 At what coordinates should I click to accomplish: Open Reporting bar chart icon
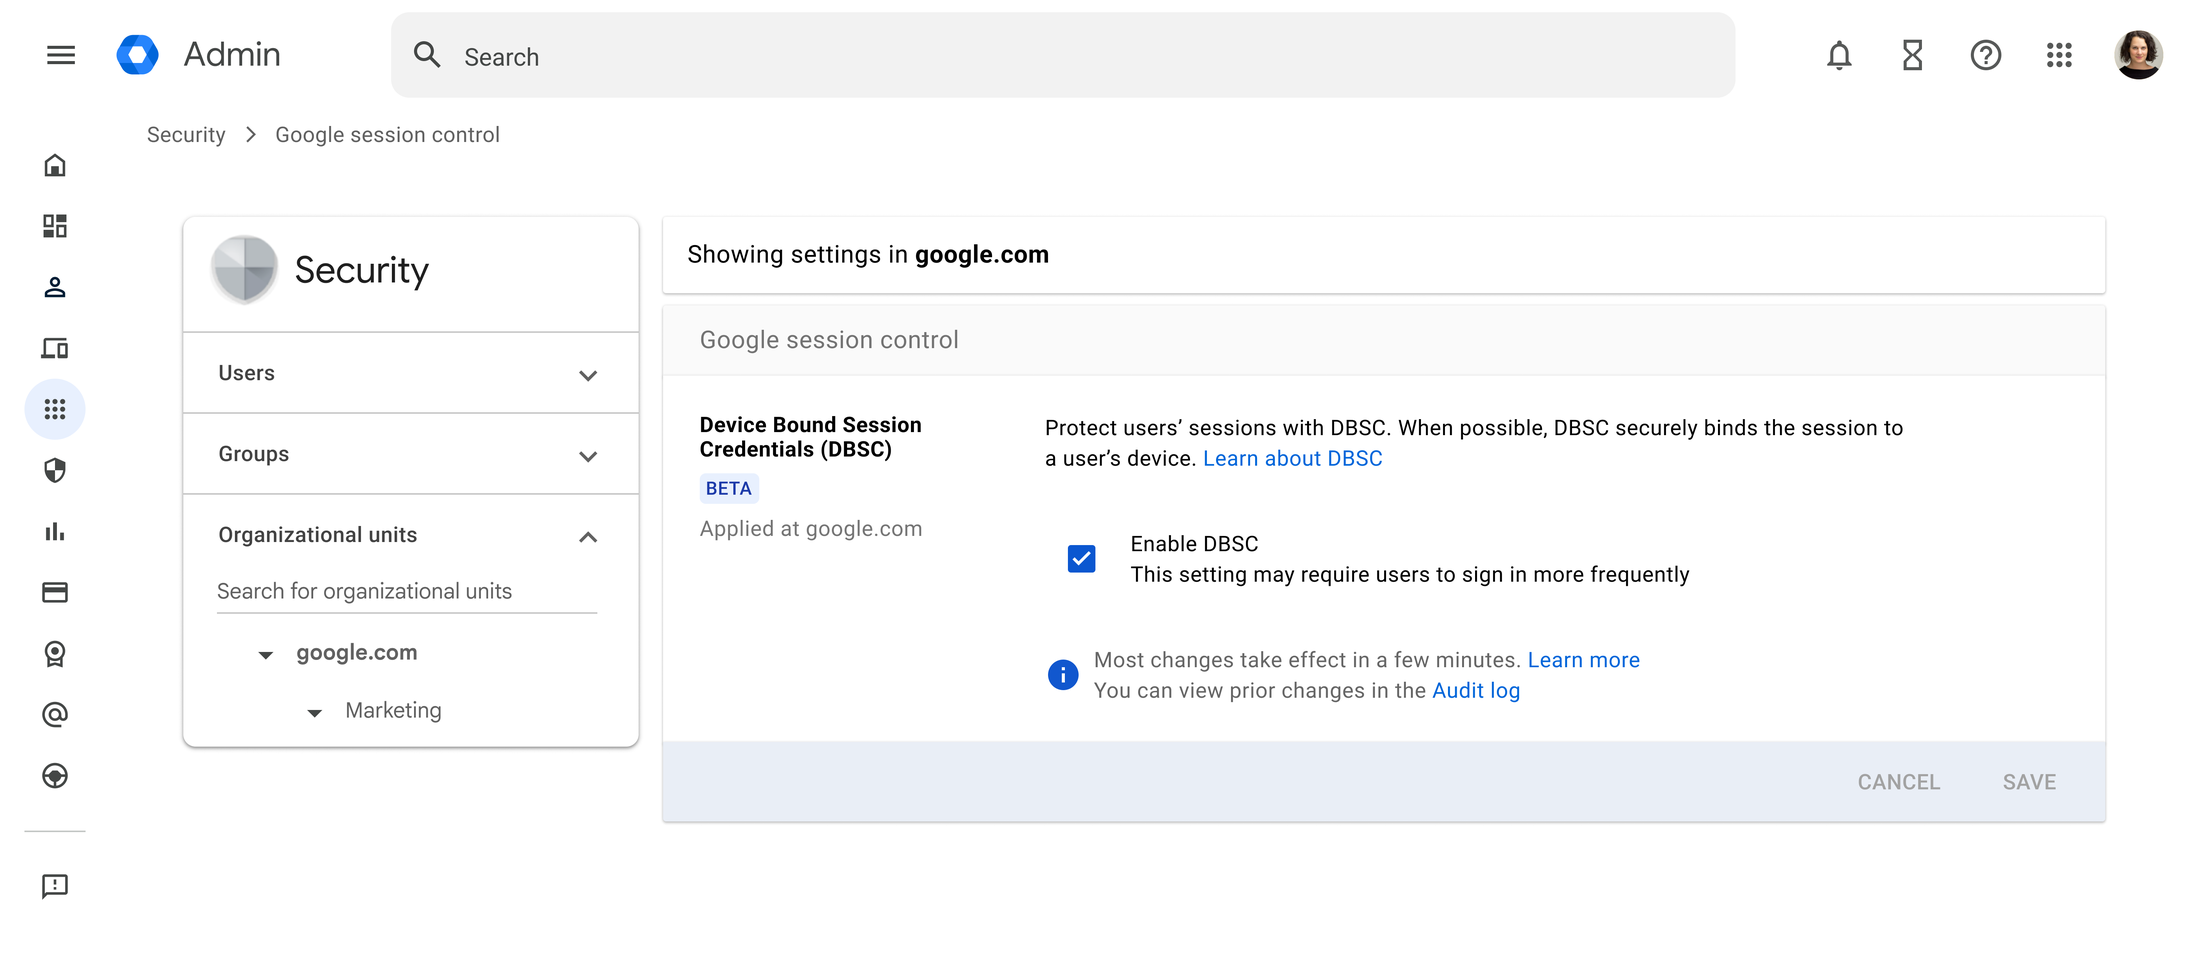click(x=55, y=531)
